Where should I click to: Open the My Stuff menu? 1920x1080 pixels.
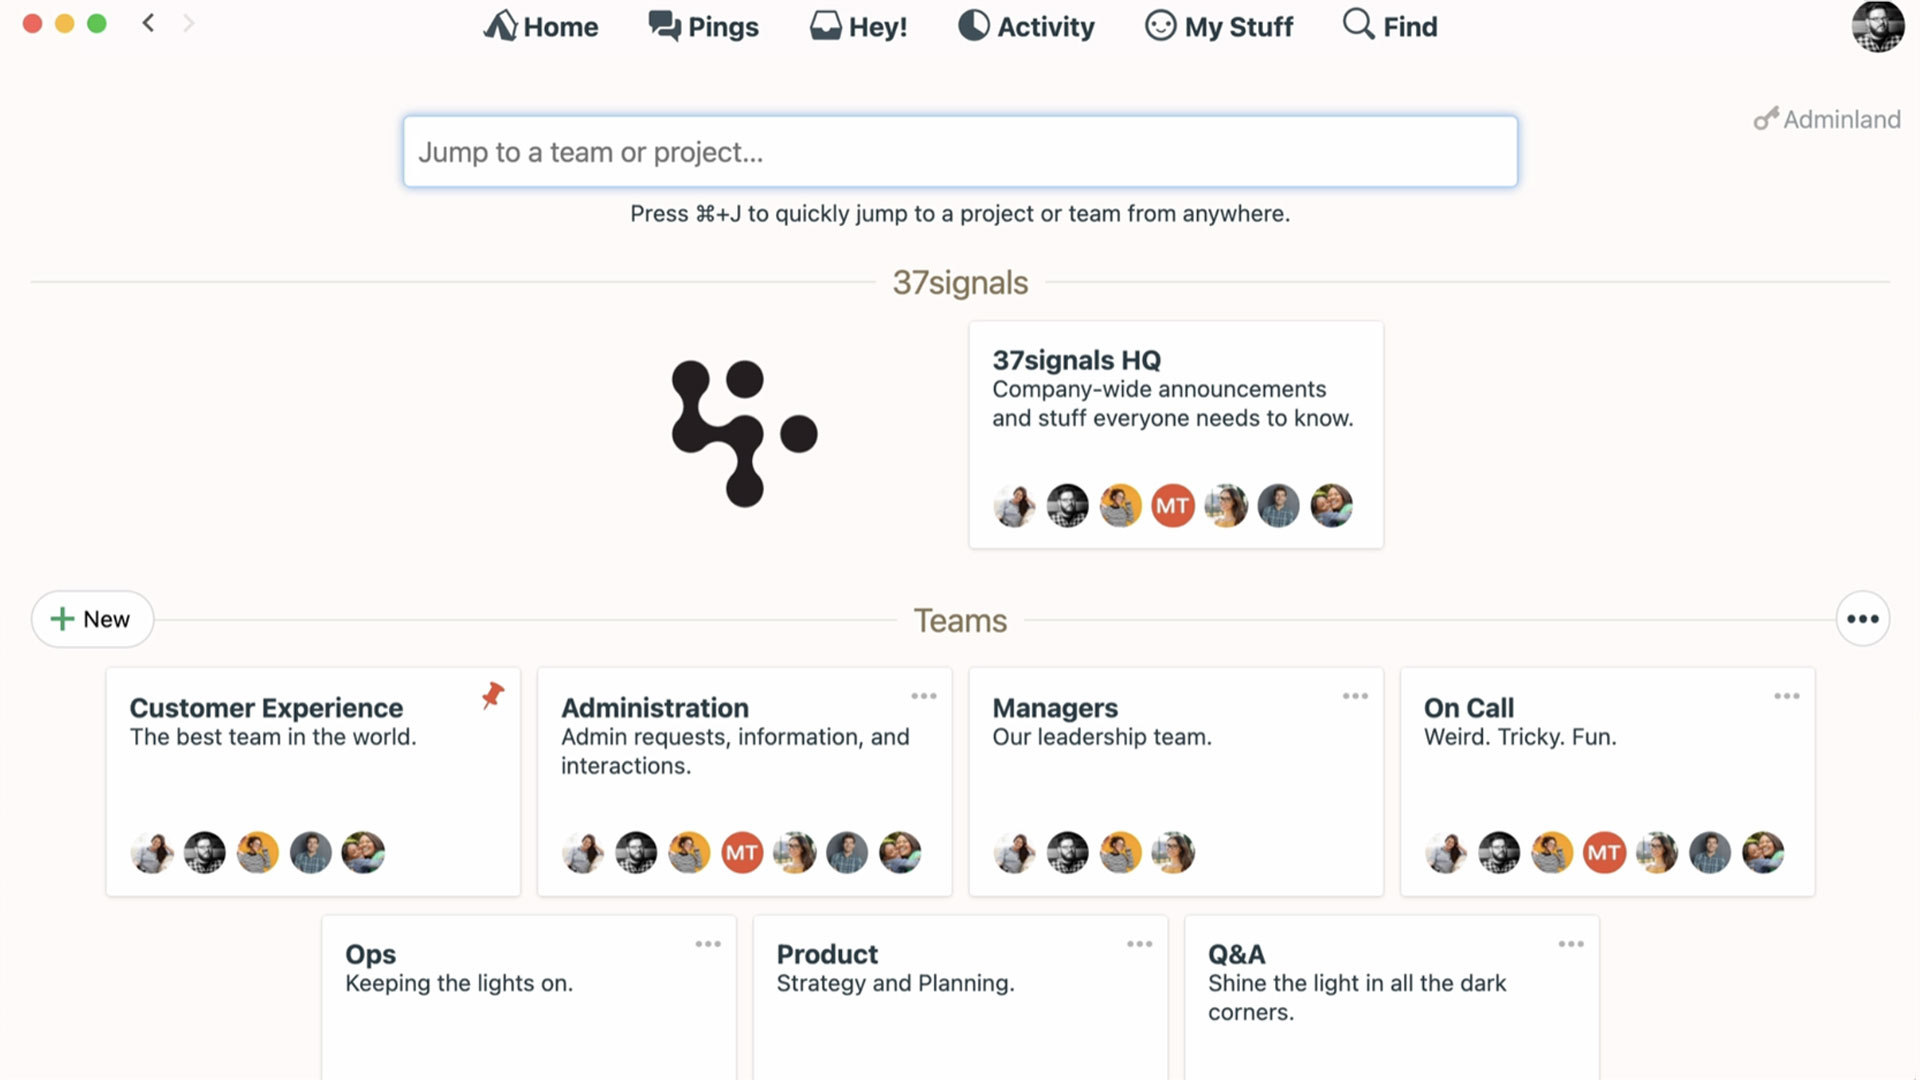(1219, 27)
